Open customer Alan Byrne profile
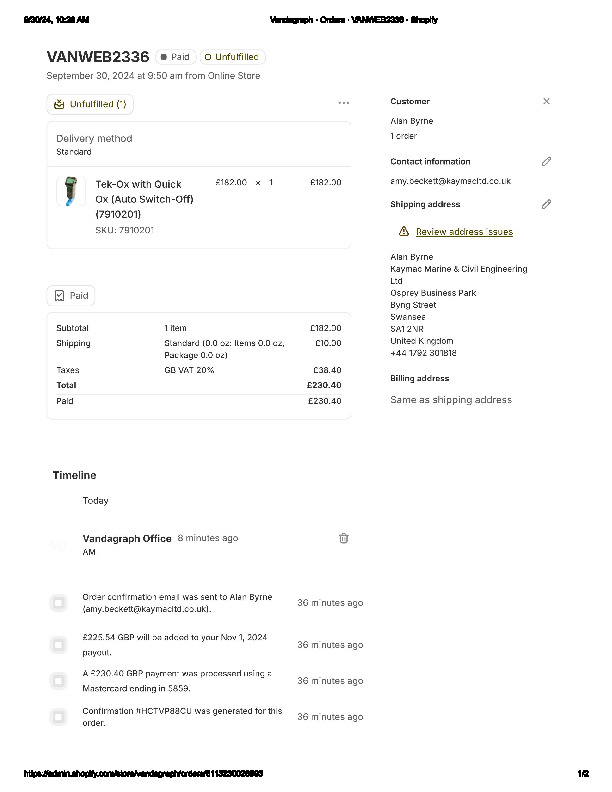Viewport: 612px width, 792px height. point(411,121)
